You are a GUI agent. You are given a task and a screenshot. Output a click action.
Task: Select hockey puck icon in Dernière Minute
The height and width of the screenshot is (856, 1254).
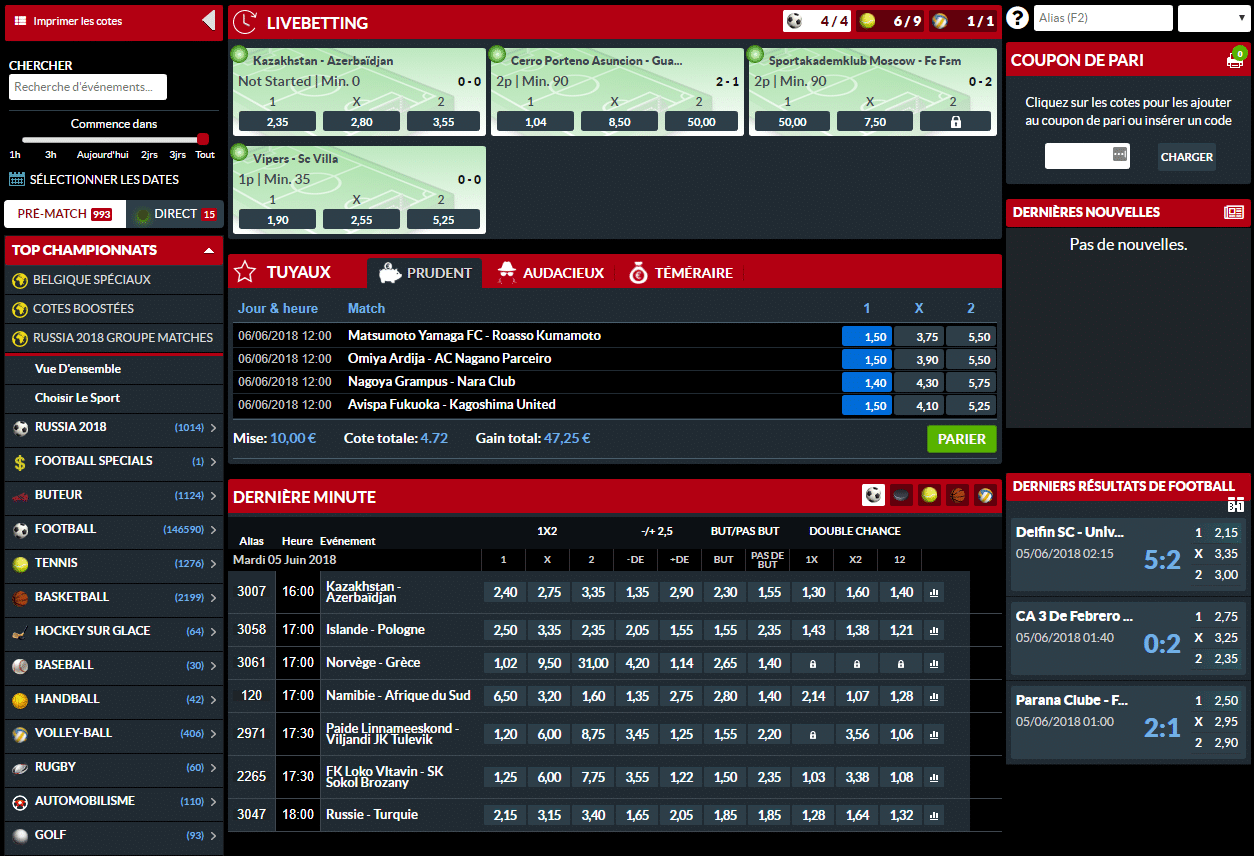pyautogui.click(x=902, y=495)
